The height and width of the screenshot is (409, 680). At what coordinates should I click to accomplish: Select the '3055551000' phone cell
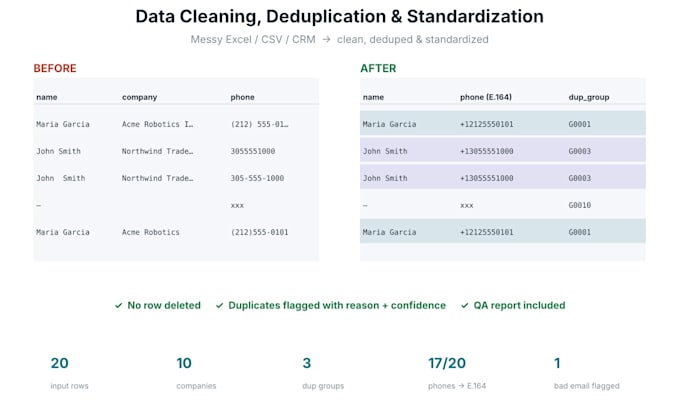click(253, 151)
